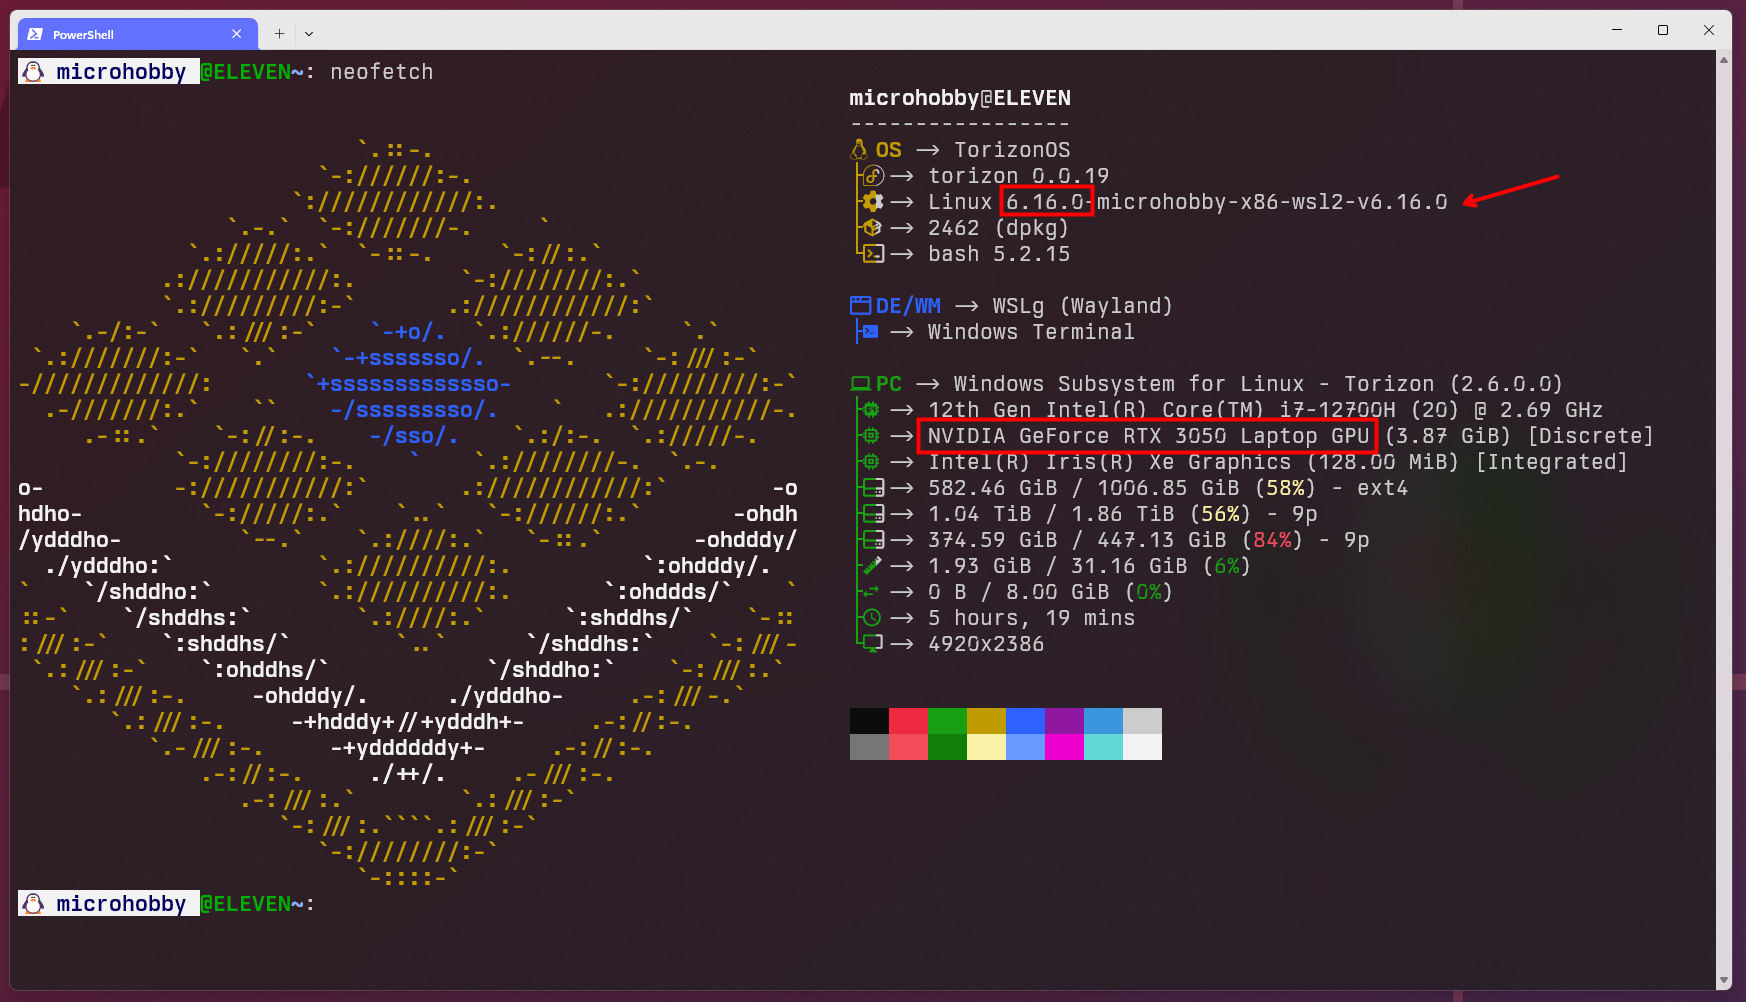Viewport: 1746px width, 1002px height.
Task: Click the microhobby-x86-wsl2-v6.16.0 kernel text
Action: click(1272, 202)
